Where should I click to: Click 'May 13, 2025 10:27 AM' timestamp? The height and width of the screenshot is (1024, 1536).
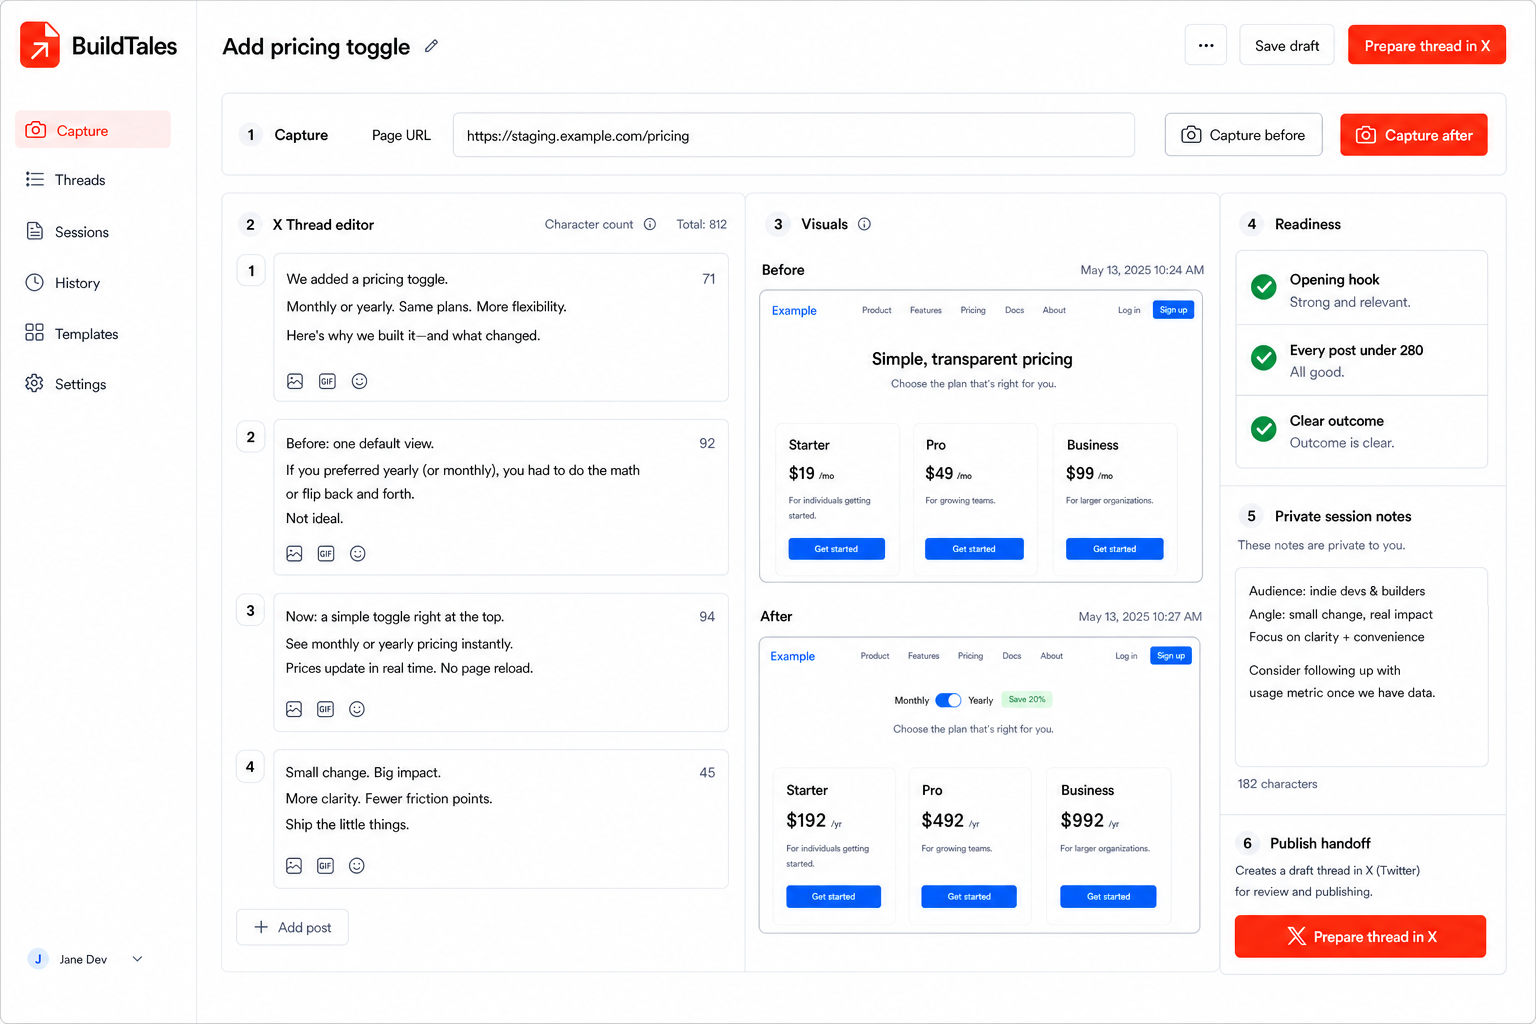(1140, 616)
